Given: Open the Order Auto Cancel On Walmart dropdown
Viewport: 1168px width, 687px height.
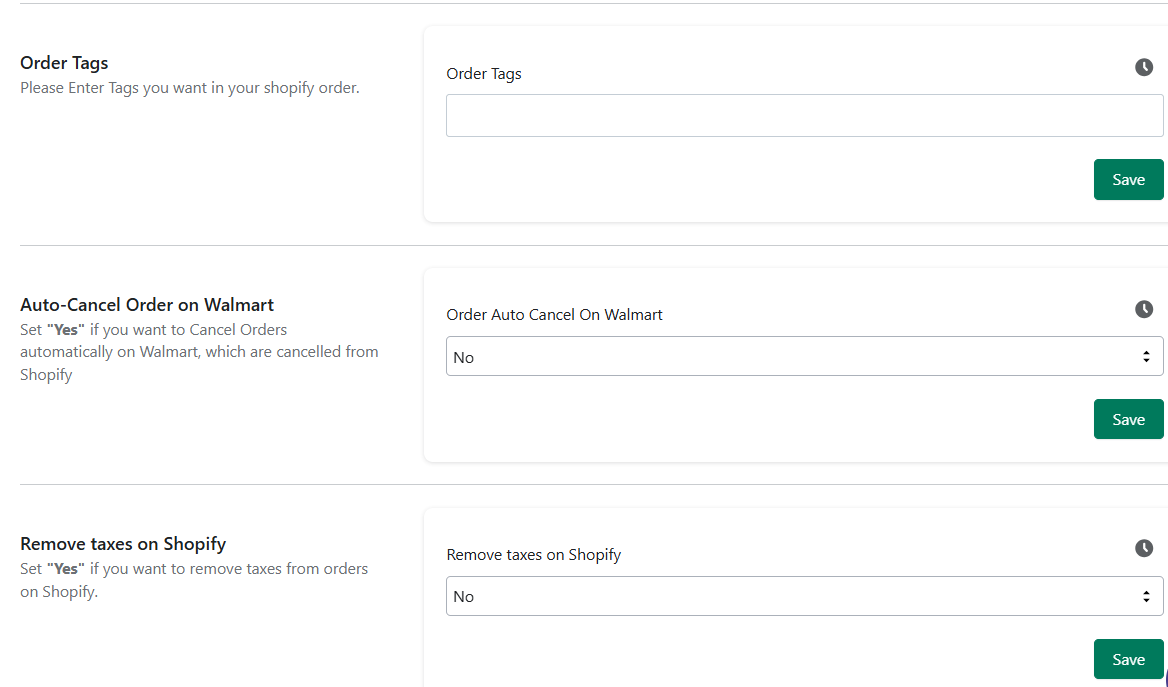Looking at the screenshot, I should 804,356.
